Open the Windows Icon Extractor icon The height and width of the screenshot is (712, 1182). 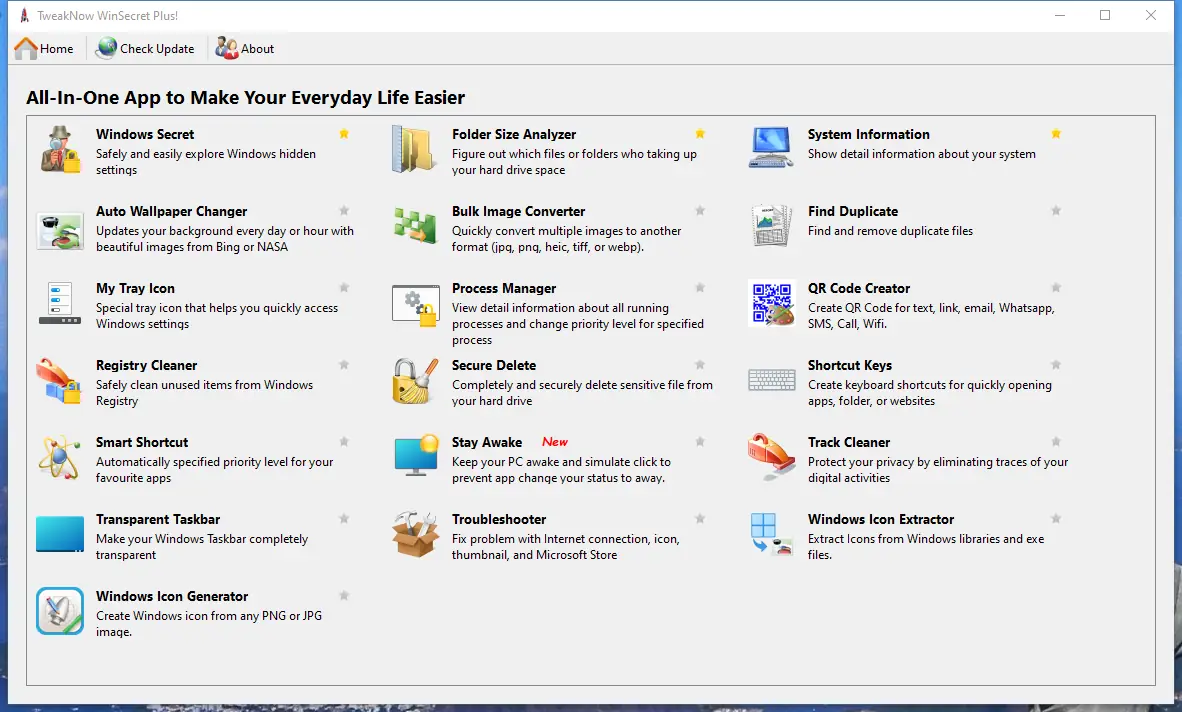(x=772, y=533)
